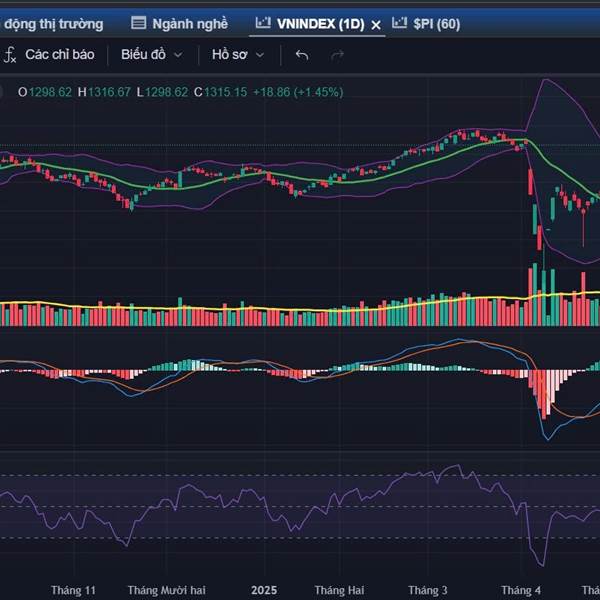Click the undo arrow icon

pyautogui.click(x=302, y=55)
